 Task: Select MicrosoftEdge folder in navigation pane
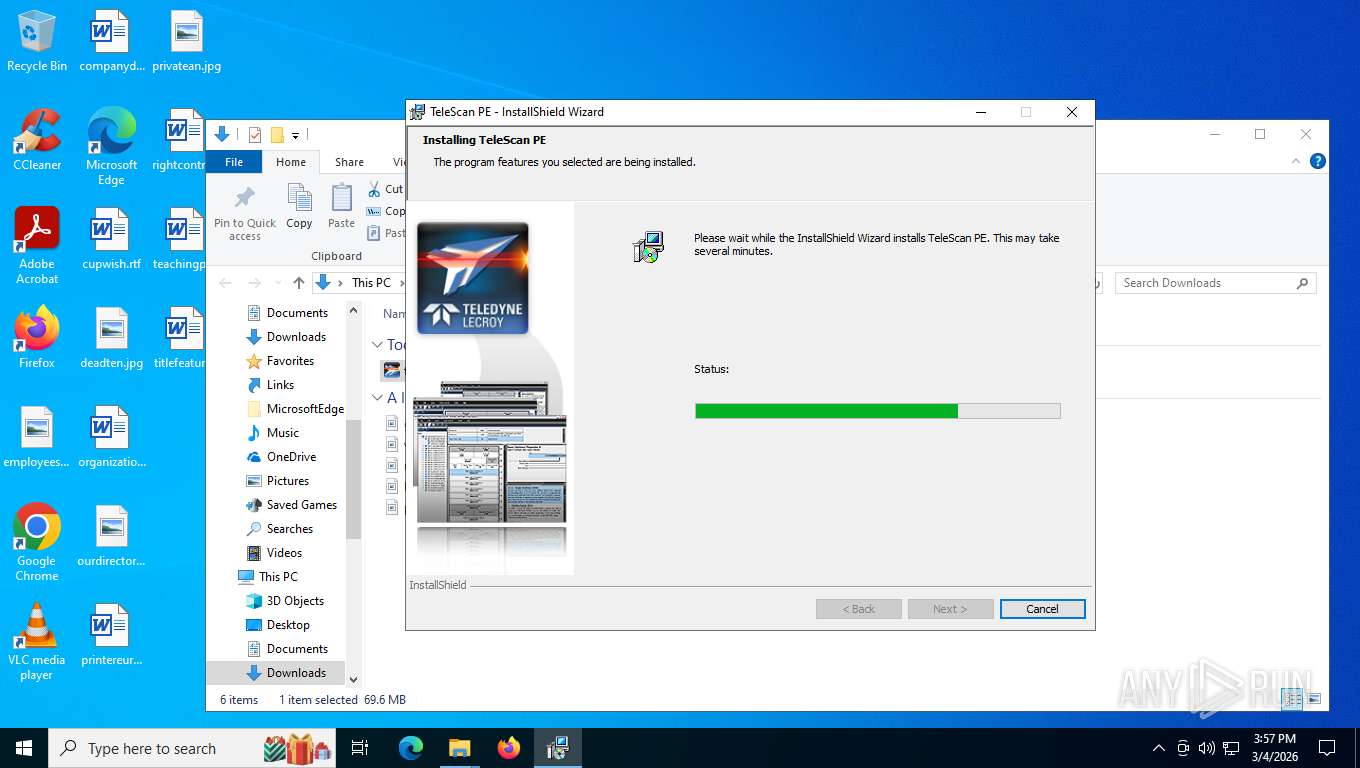[305, 409]
